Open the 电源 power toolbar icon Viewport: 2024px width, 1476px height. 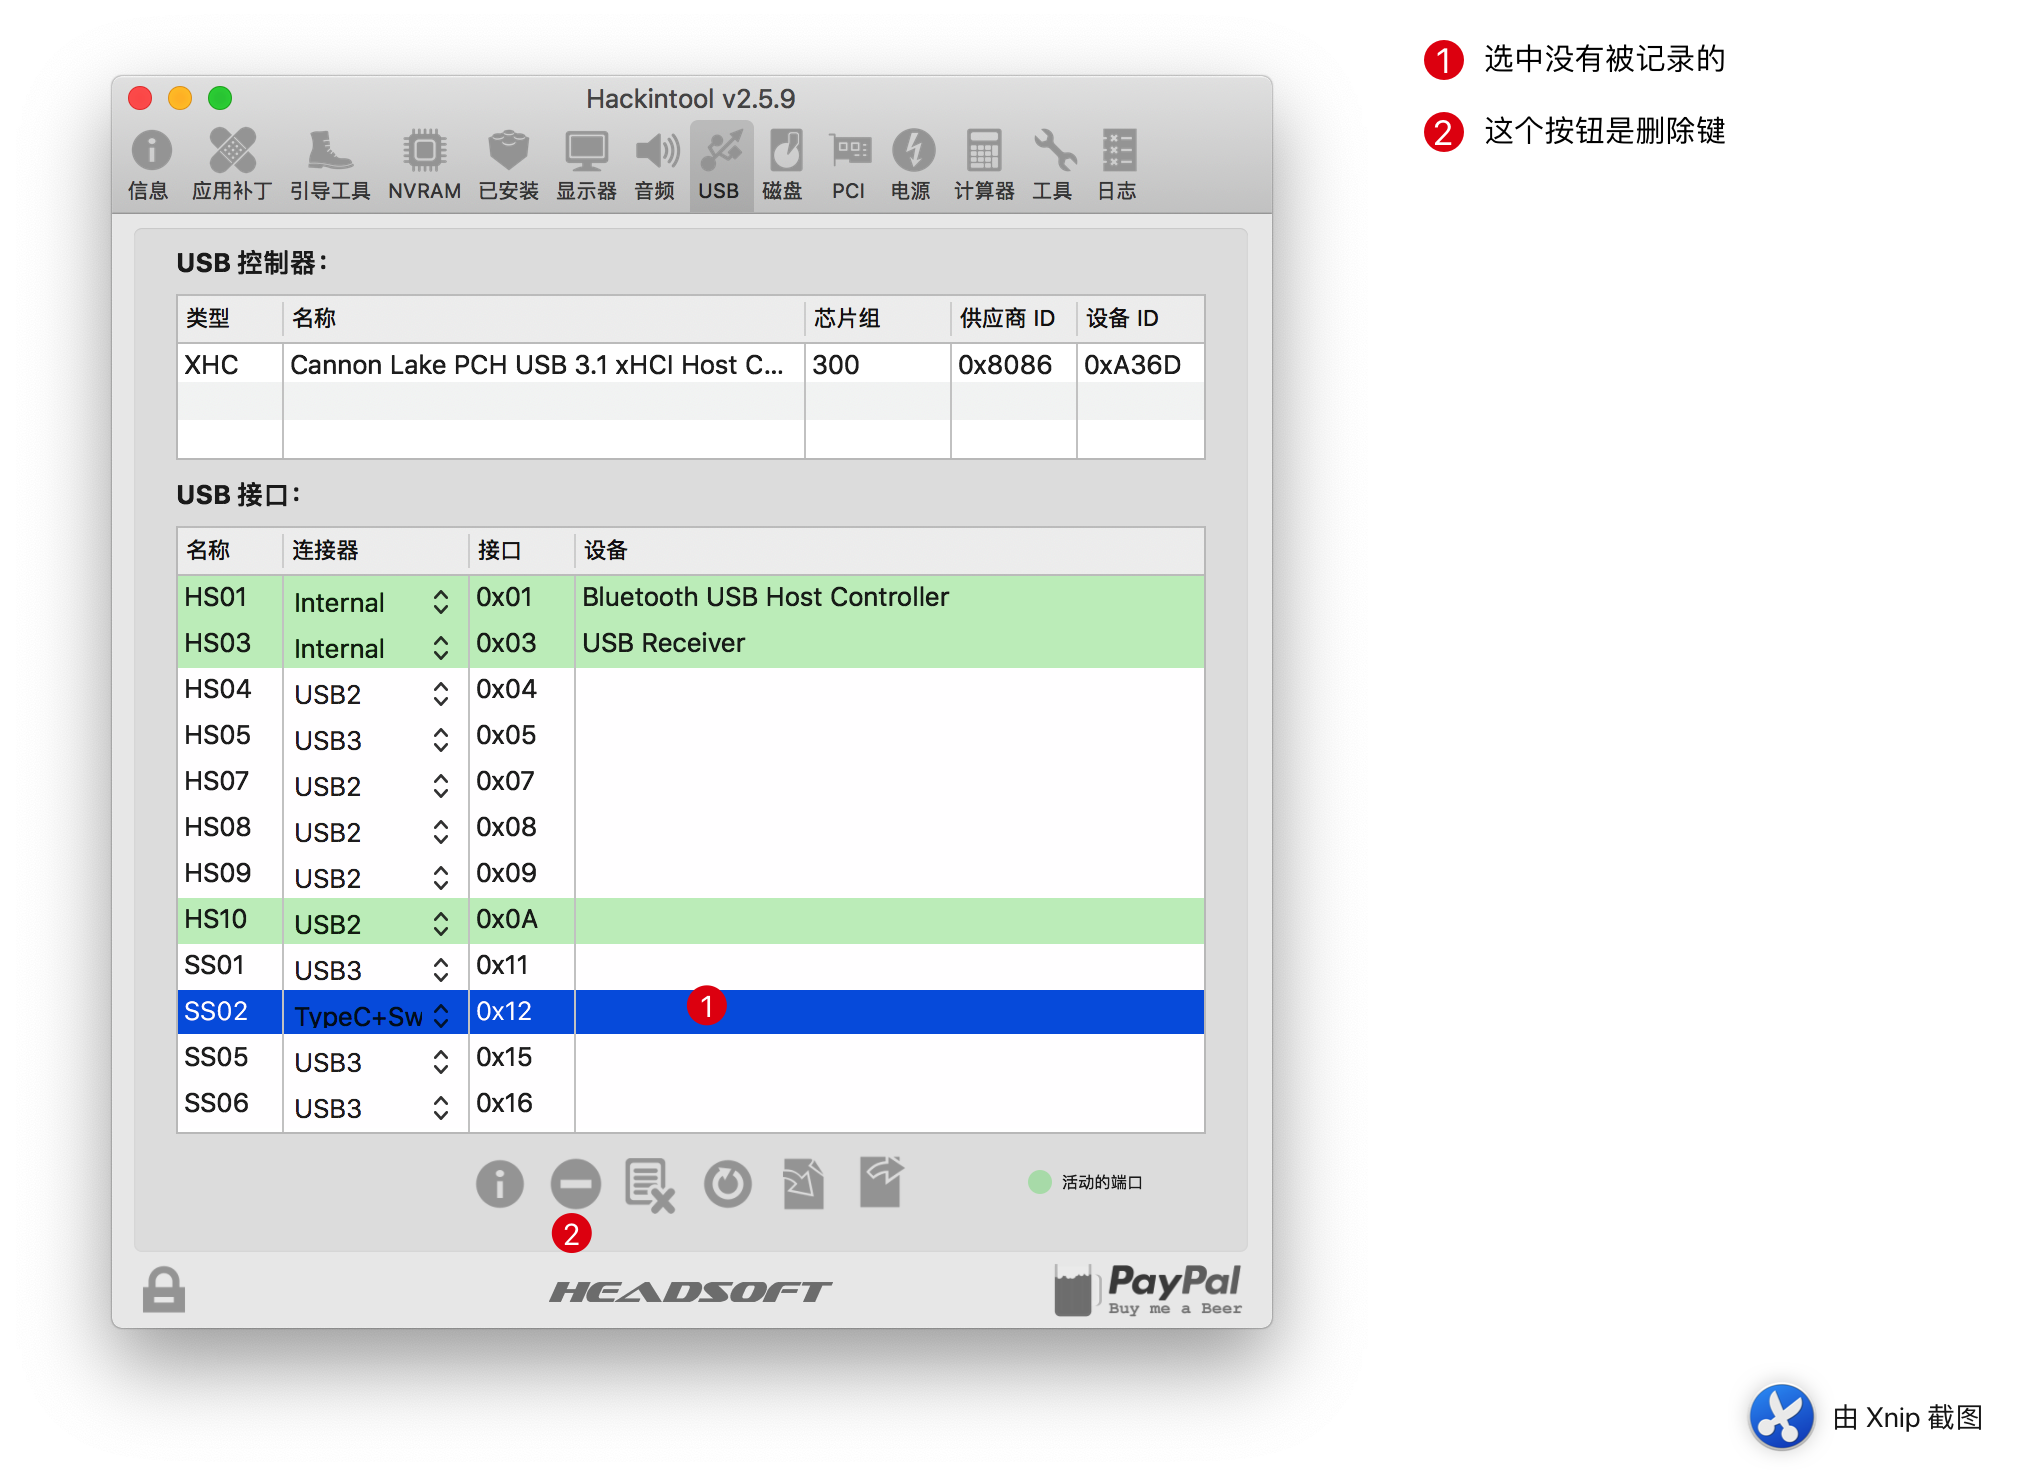pyautogui.click(x=911, y=165)
